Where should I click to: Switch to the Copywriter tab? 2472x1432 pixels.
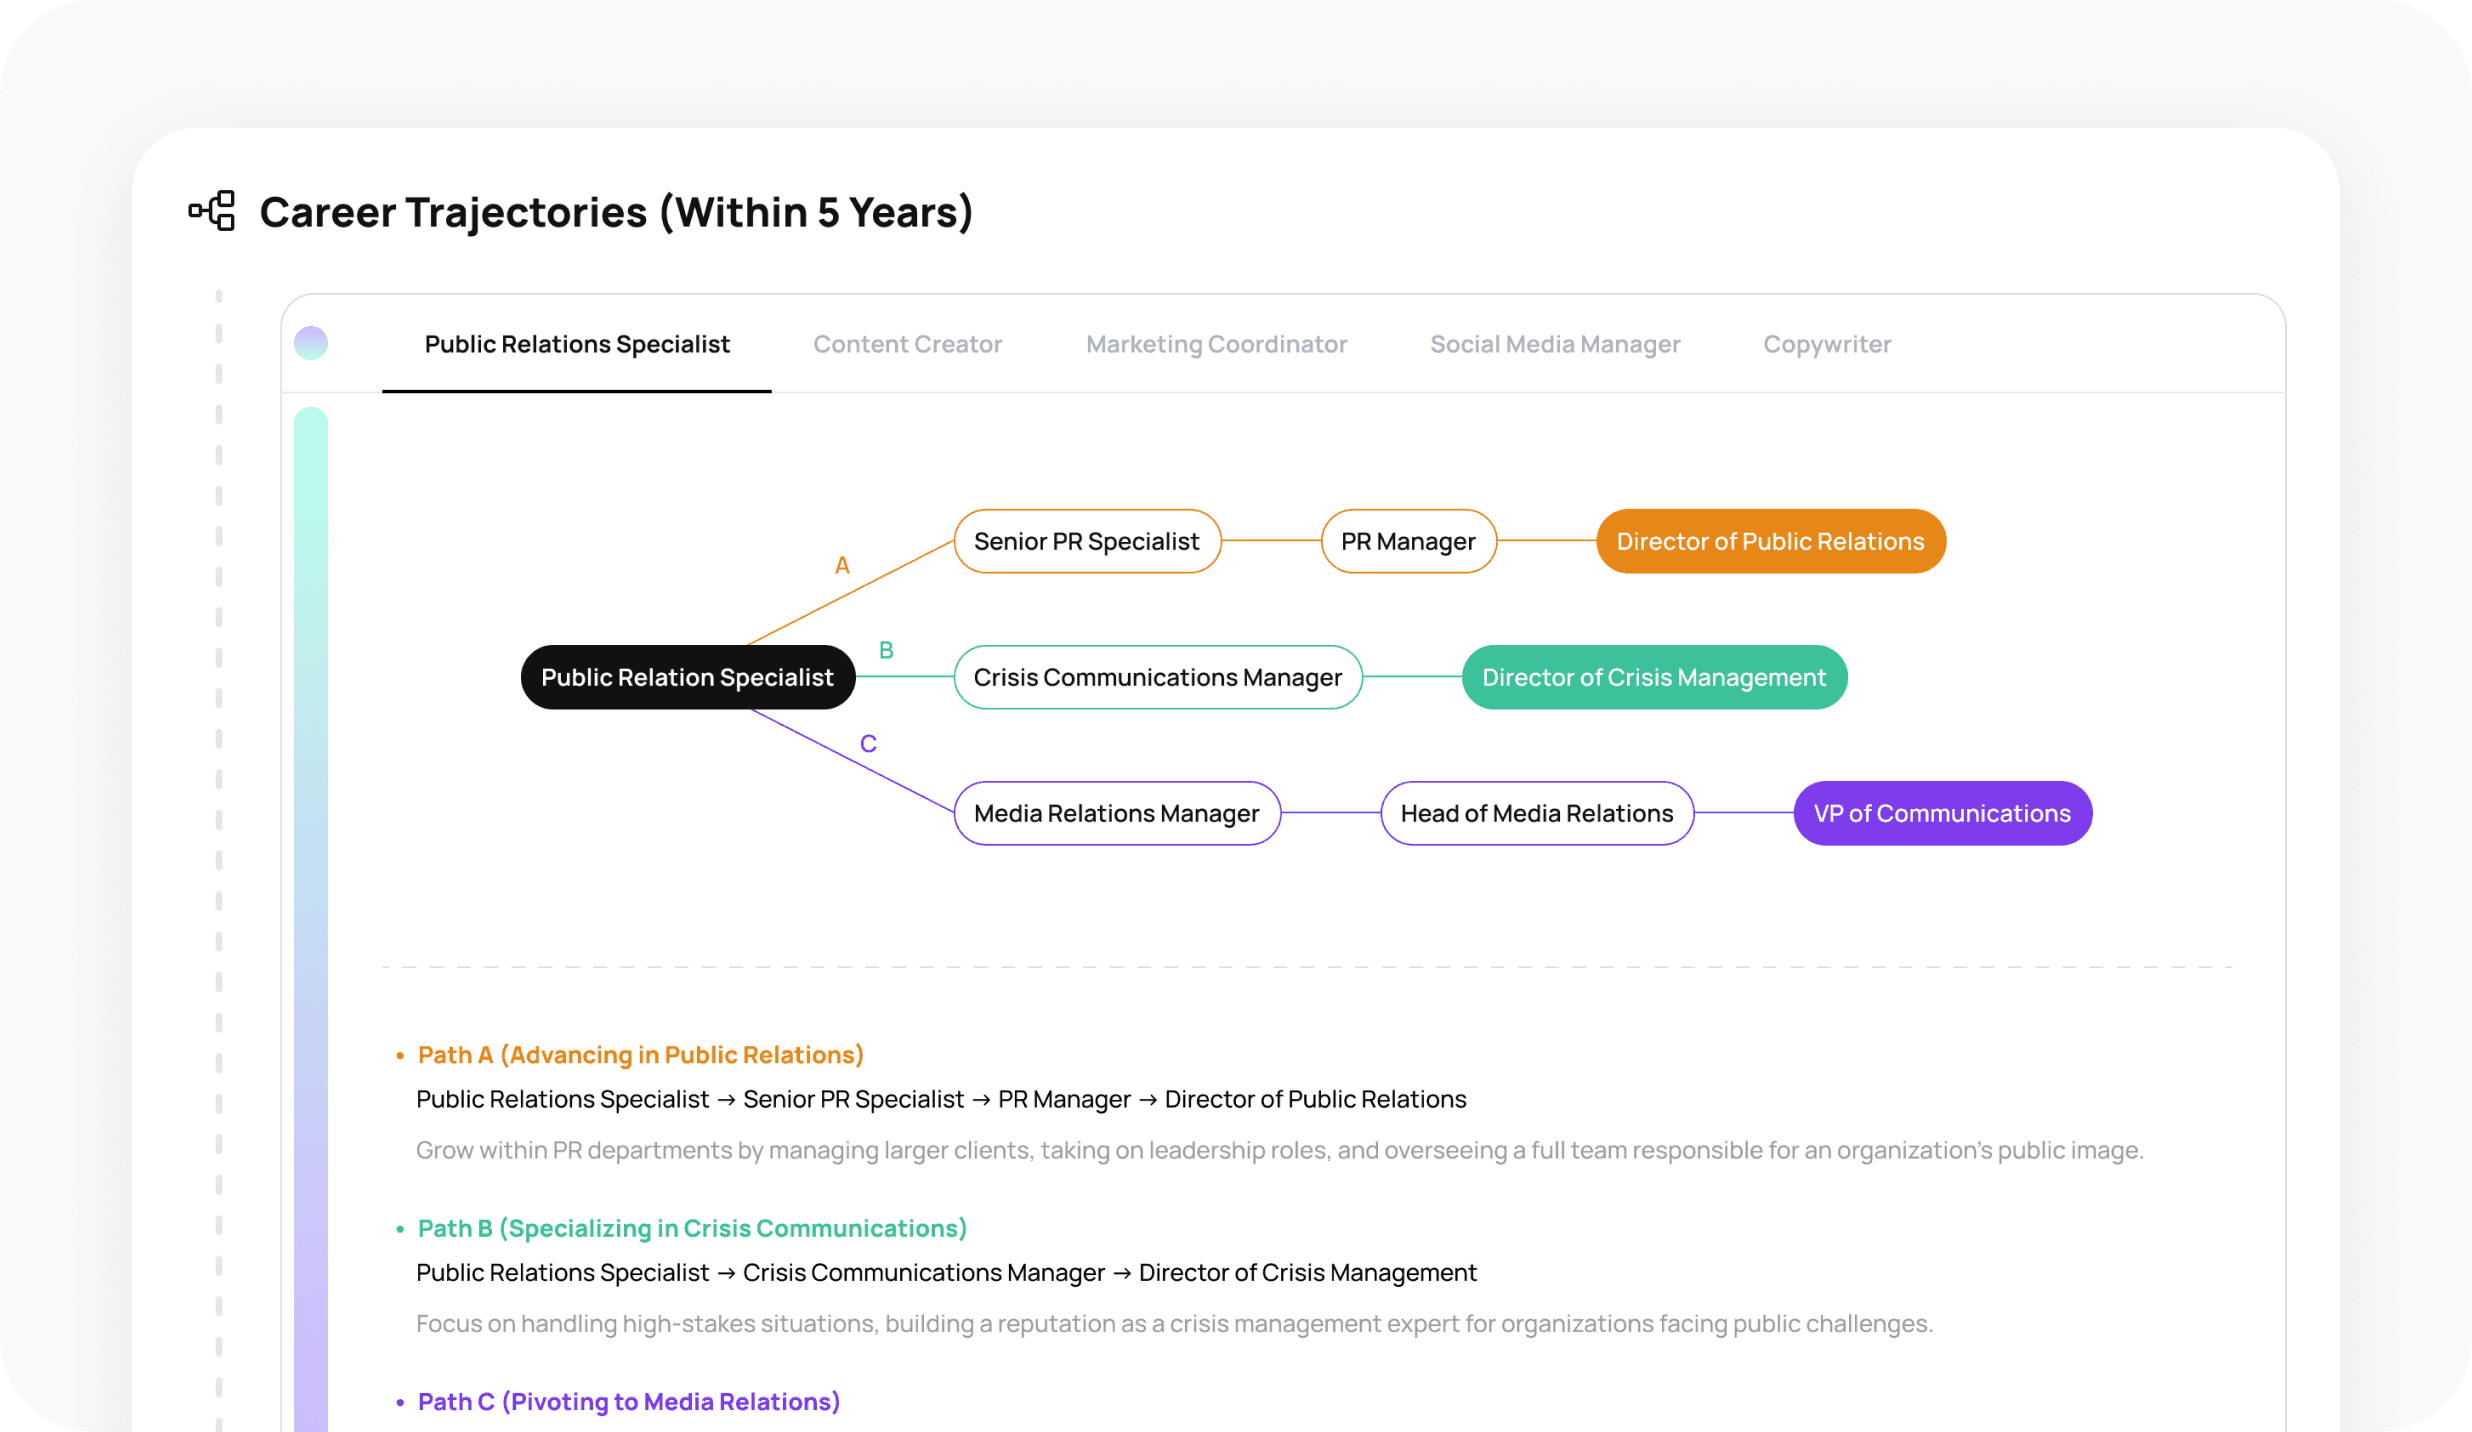pos(1826,343)
